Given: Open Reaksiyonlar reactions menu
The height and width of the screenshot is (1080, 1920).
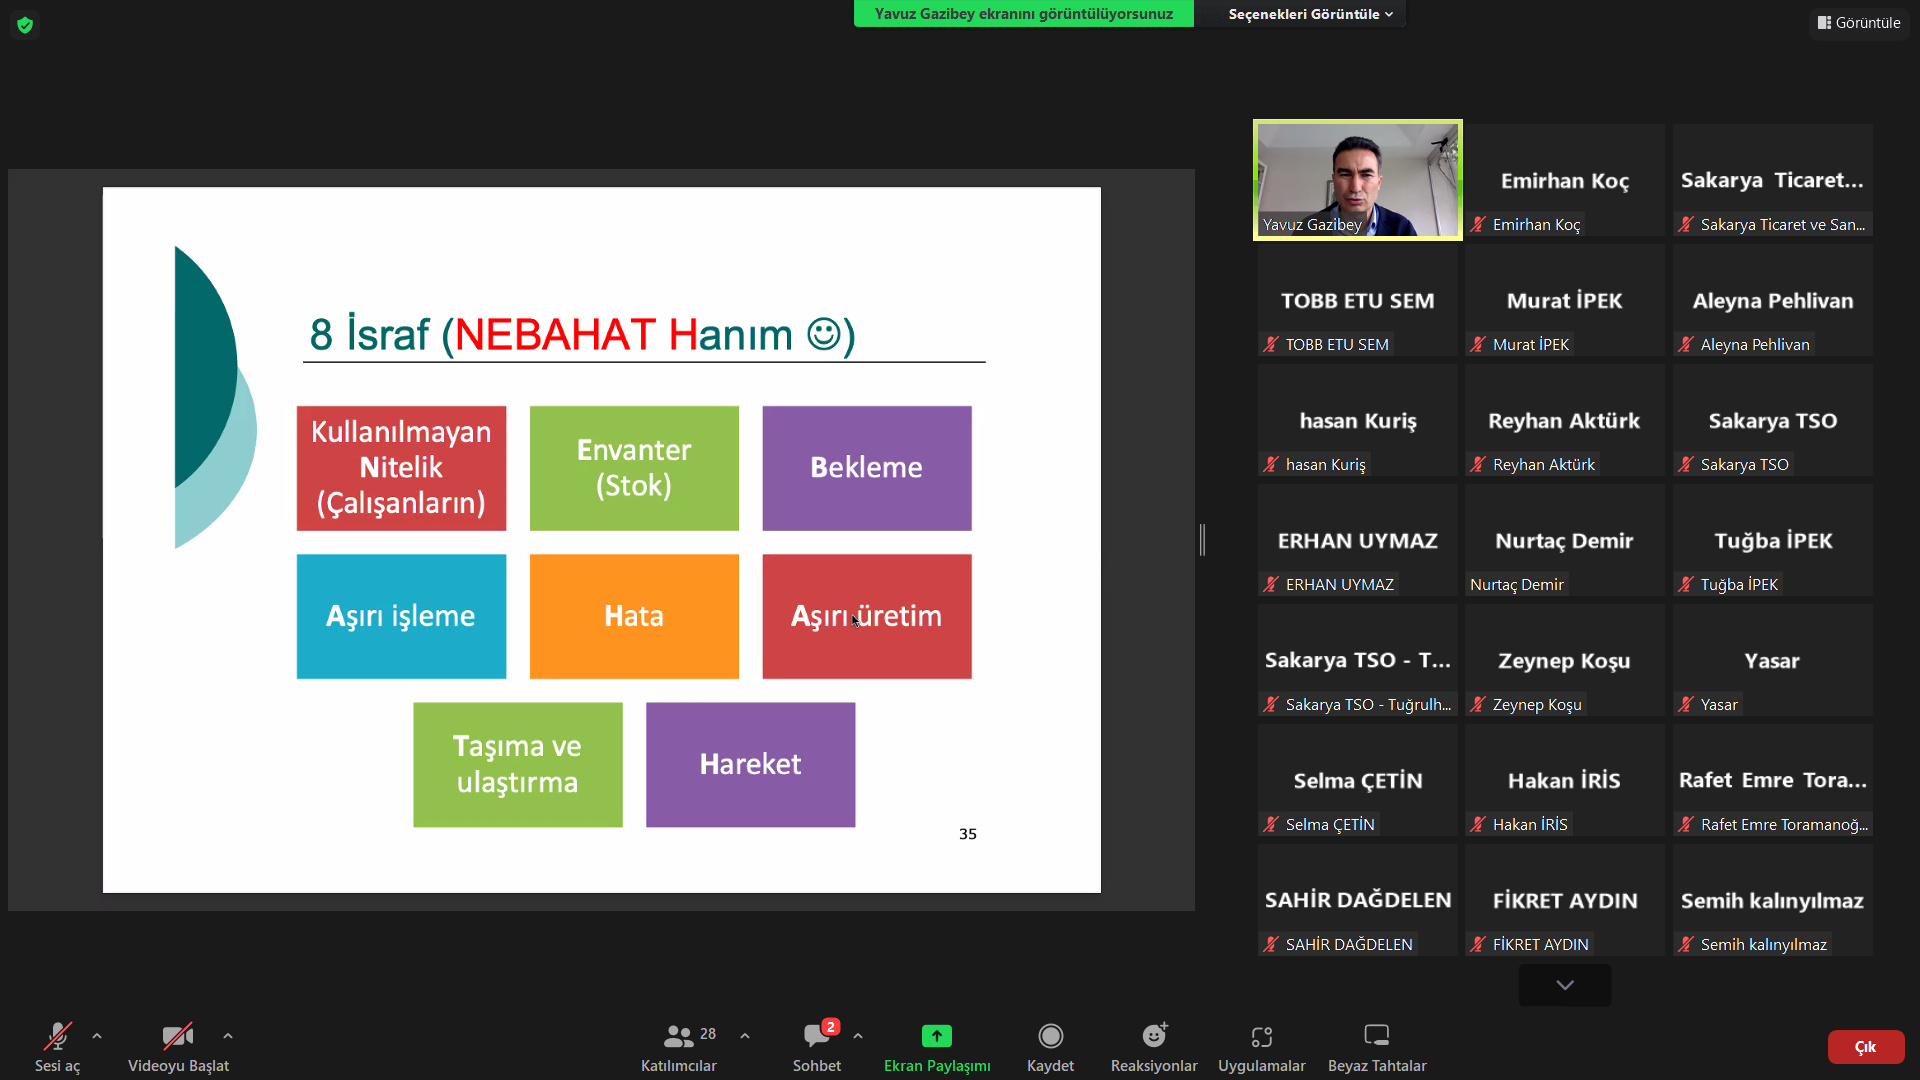Looking at the screenshot, I should pyautogui.click(x=1153, y=1046).
